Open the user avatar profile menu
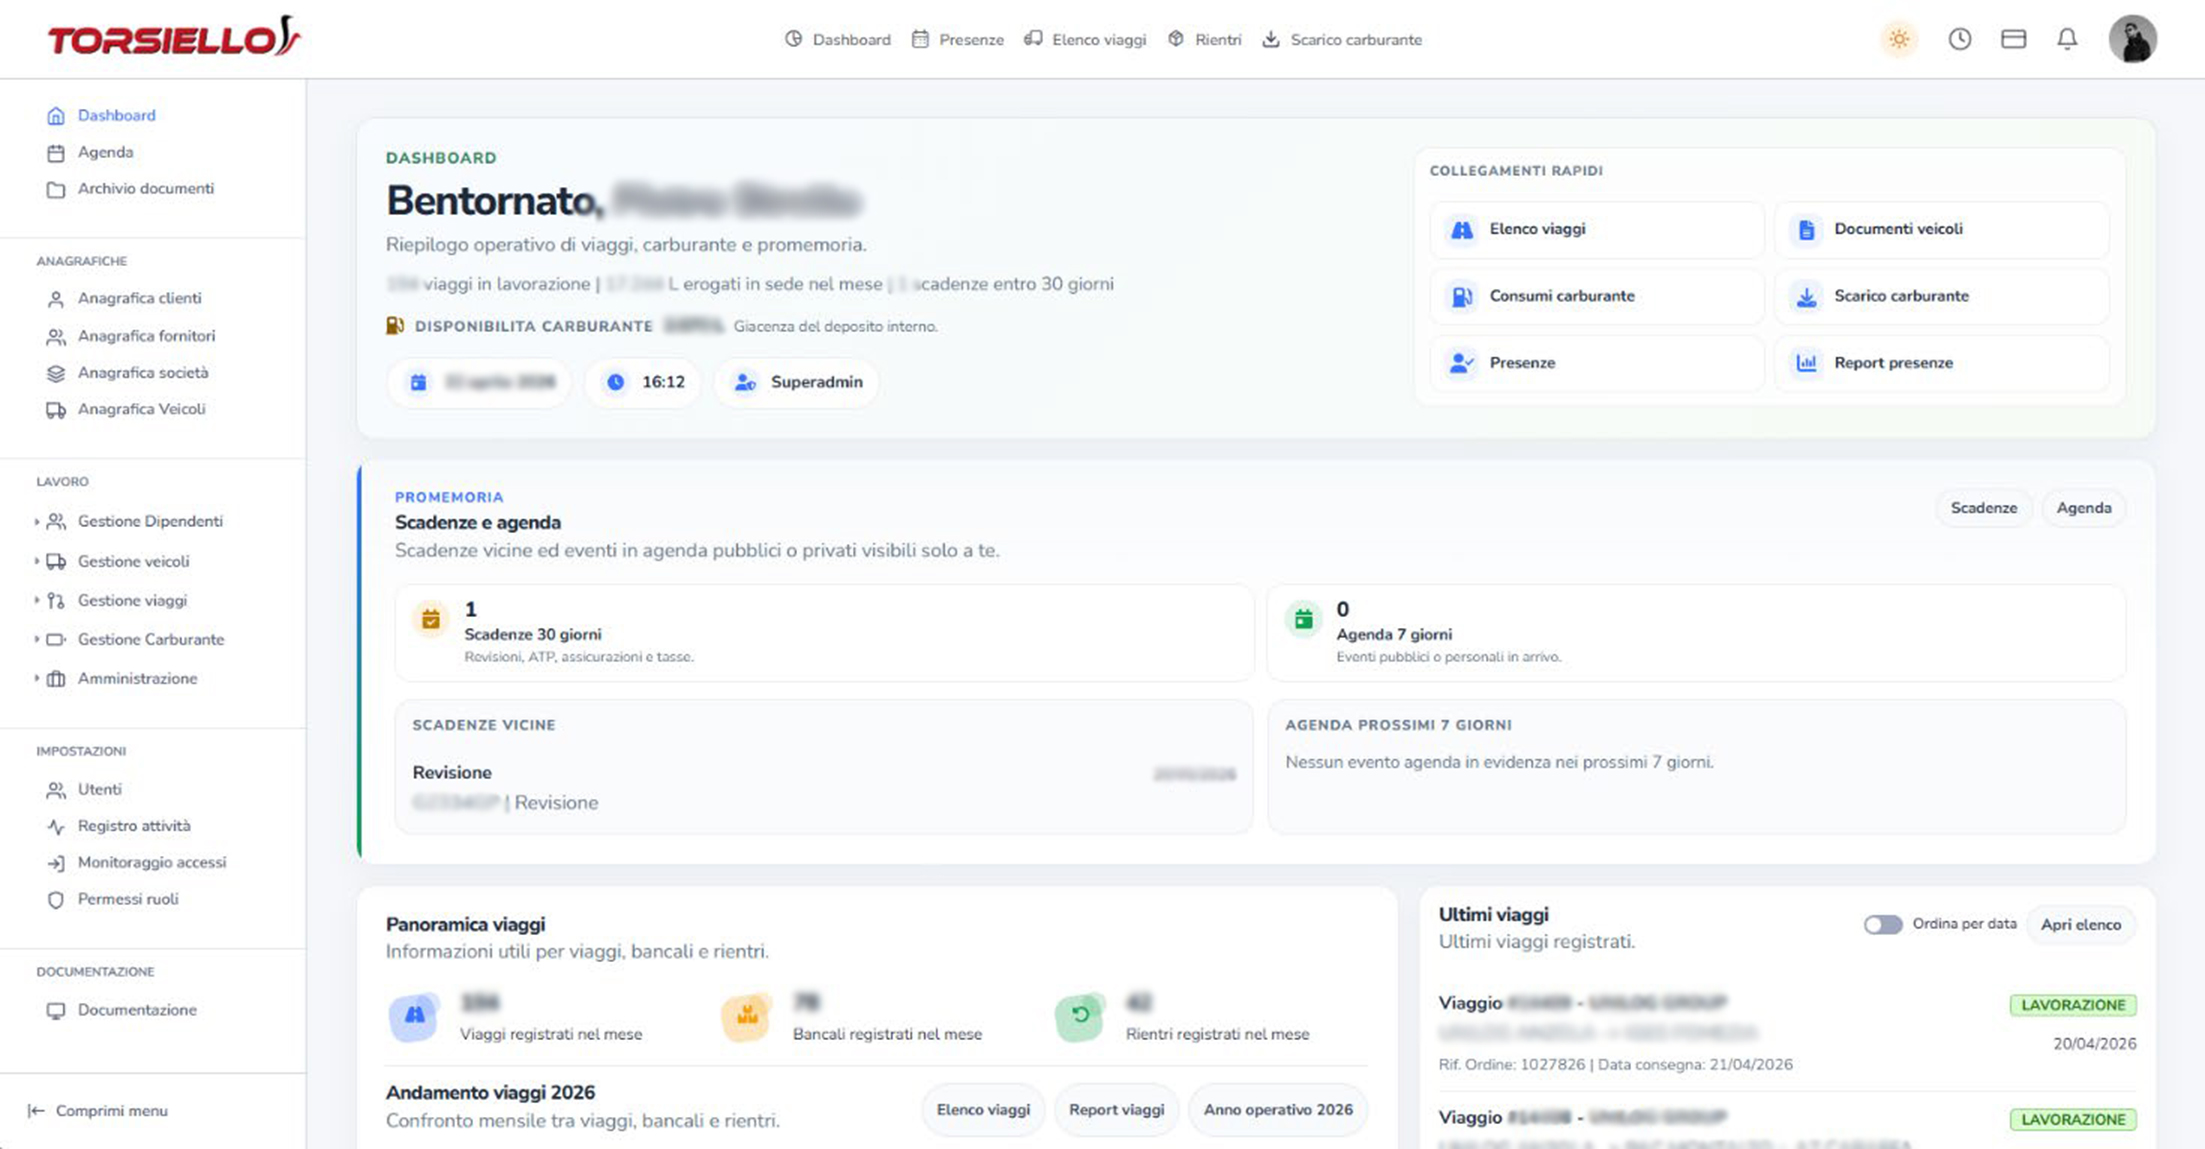 tap(2133, 40)
